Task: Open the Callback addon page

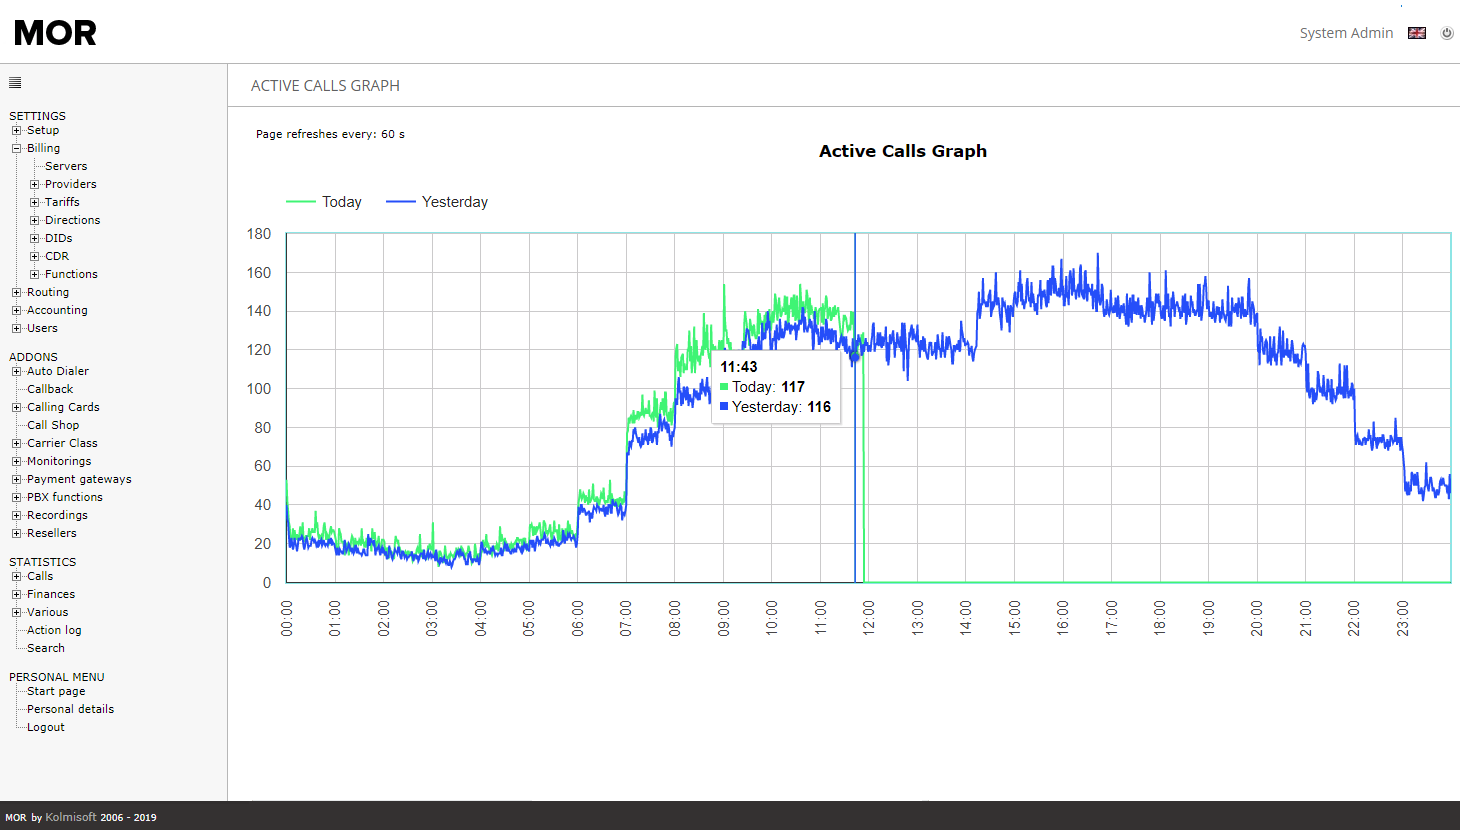Action: click(50, 389)
